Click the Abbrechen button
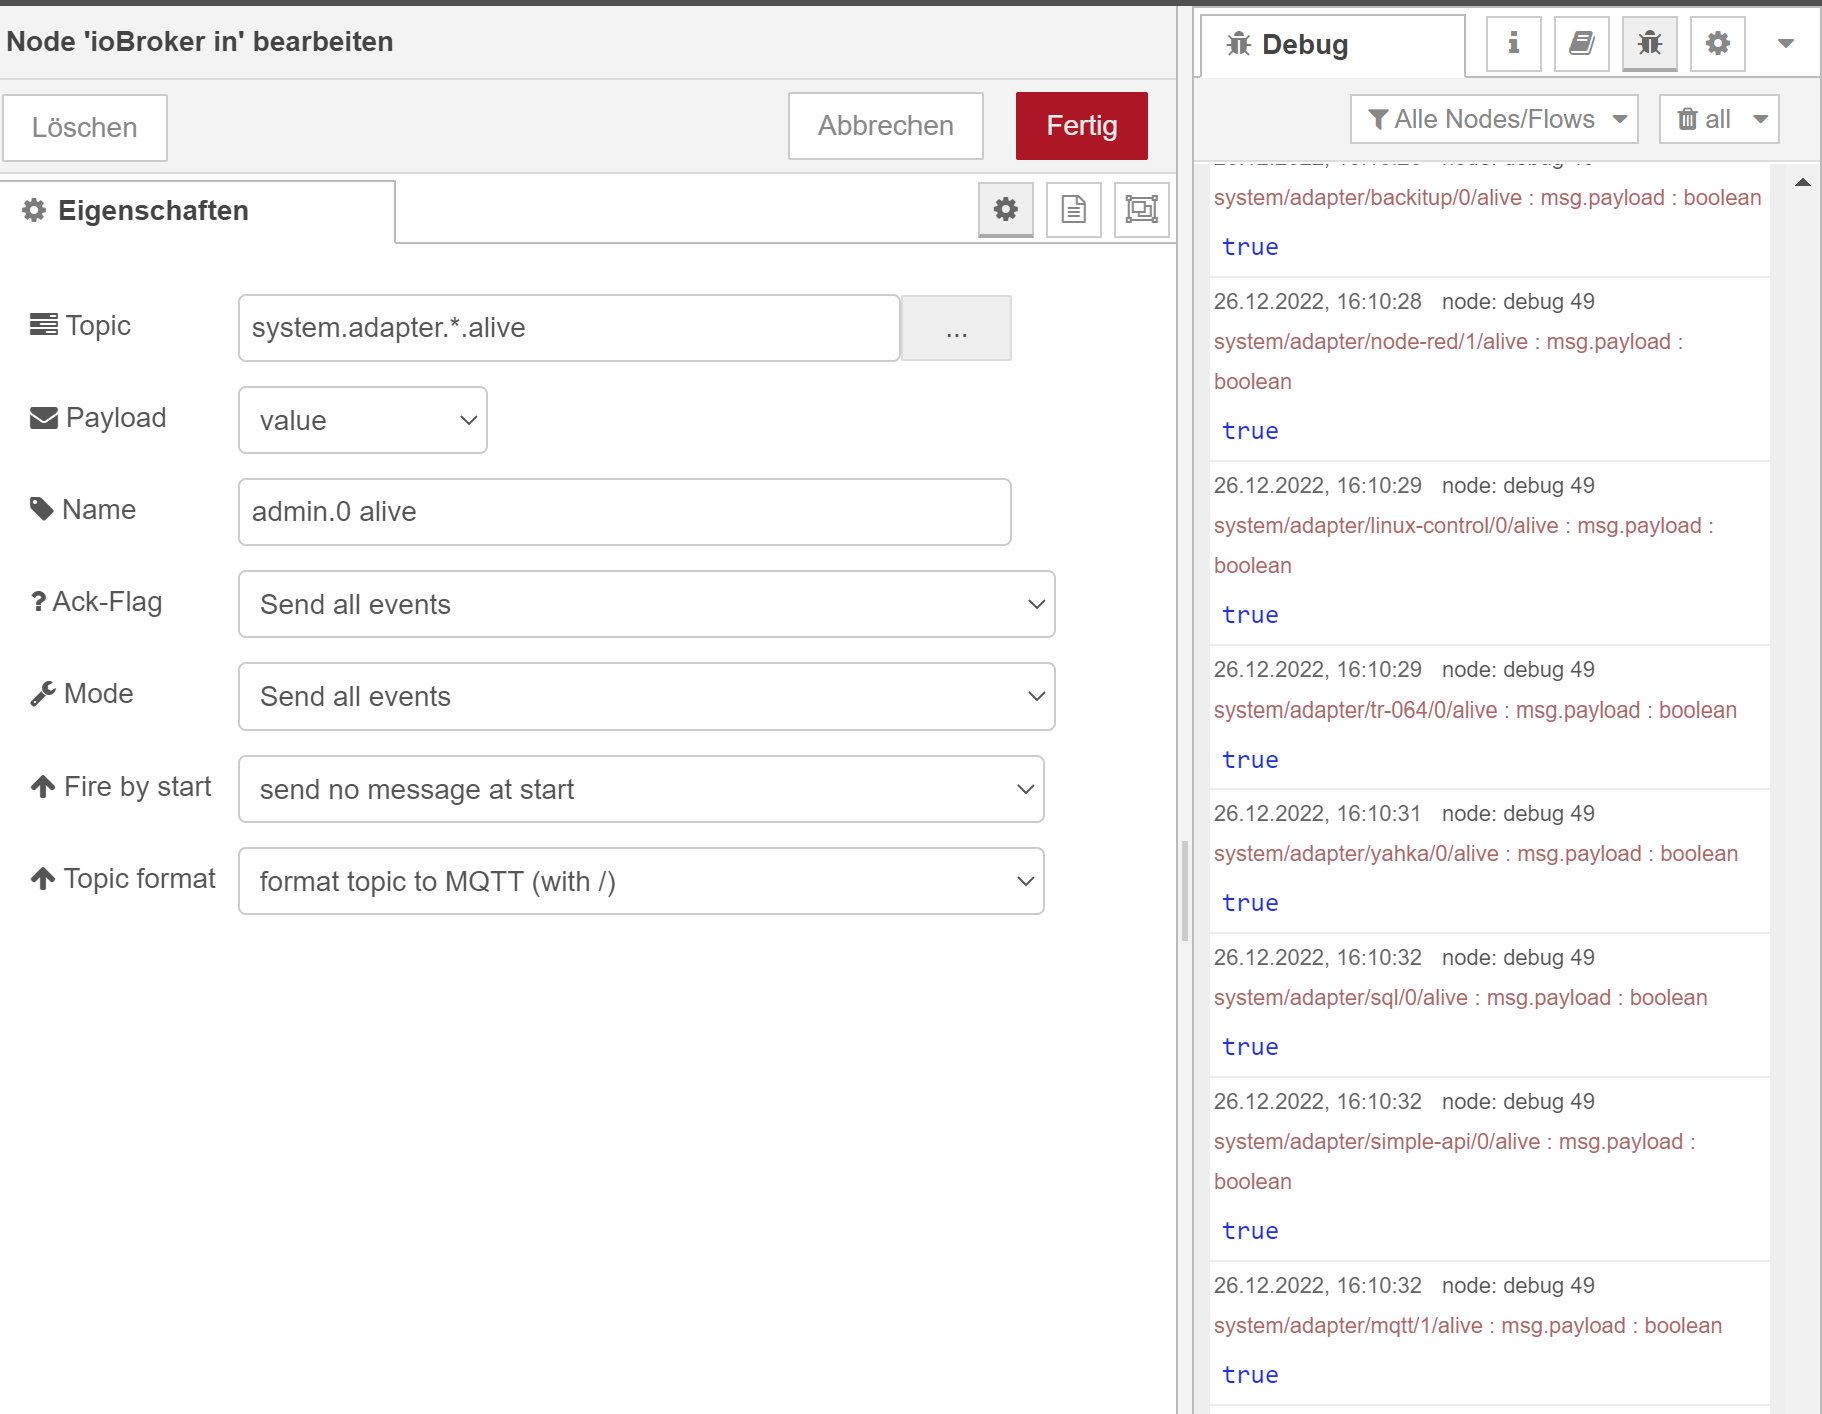The image size is (1822, 1414). click(x=885, y=126)
